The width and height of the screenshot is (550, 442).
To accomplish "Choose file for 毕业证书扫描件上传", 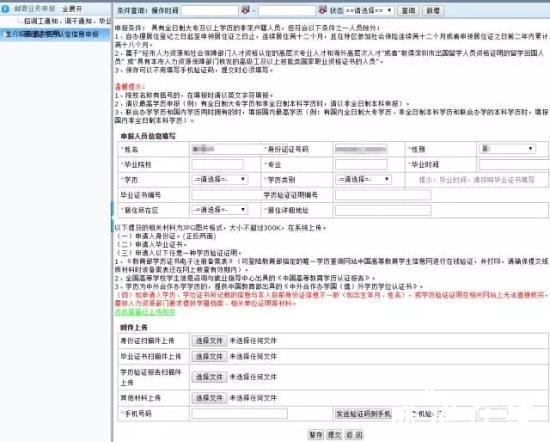I will coord(209,356).
